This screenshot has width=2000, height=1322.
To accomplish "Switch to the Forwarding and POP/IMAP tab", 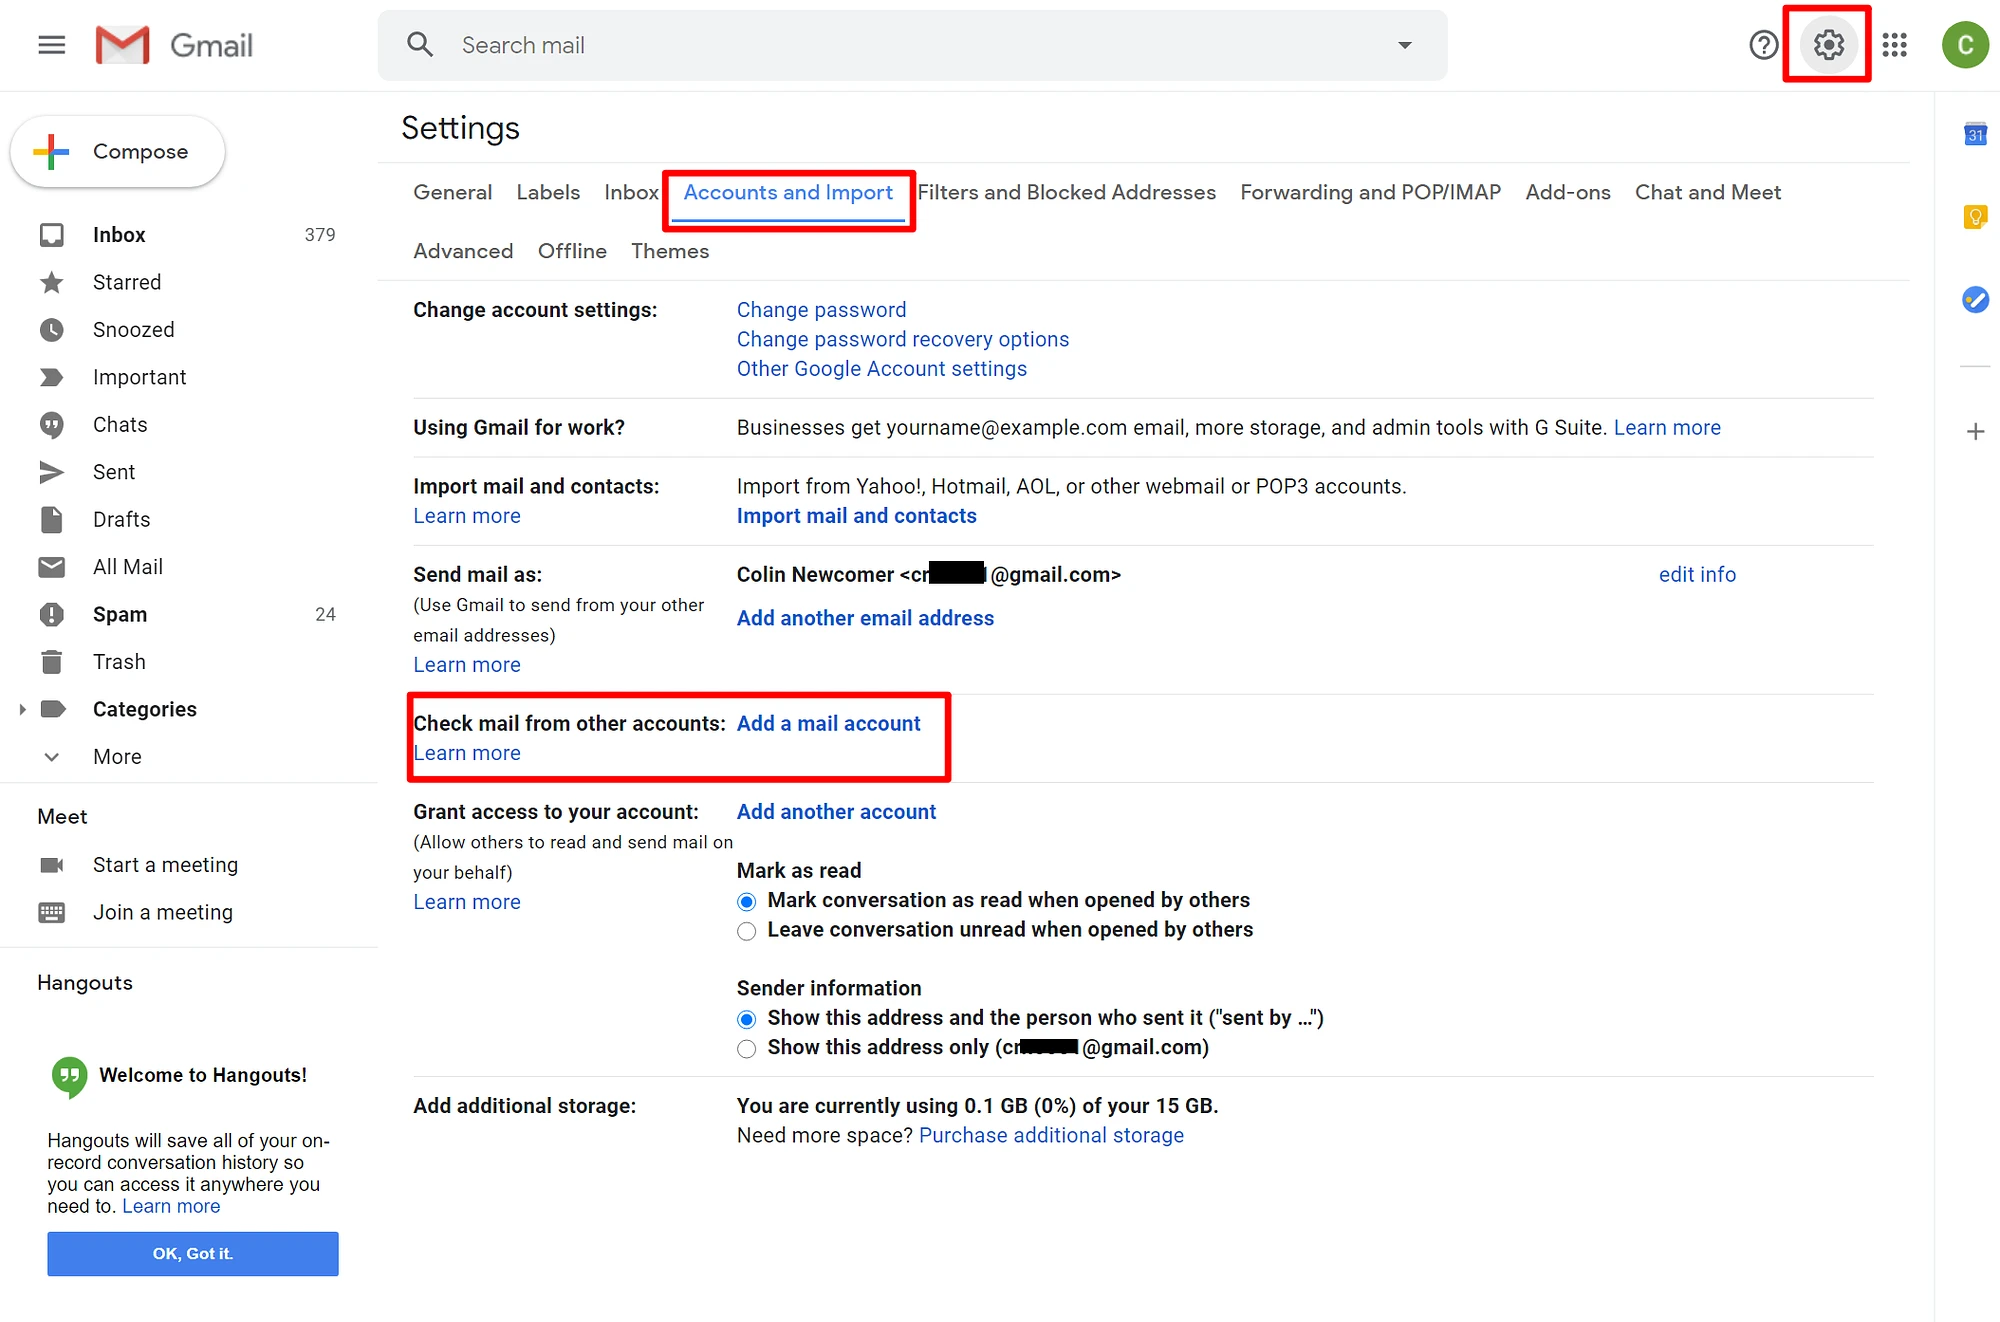I will [x=1370, y=192].
